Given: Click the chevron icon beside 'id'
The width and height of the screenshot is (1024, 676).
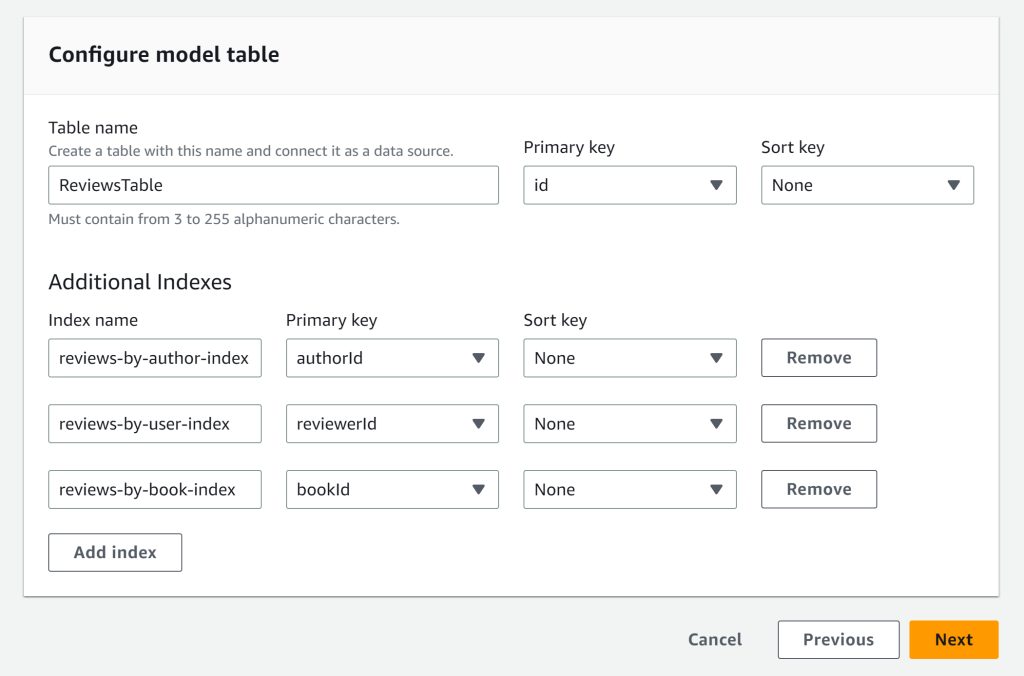Looking at the screenshot, I should 715,185.
